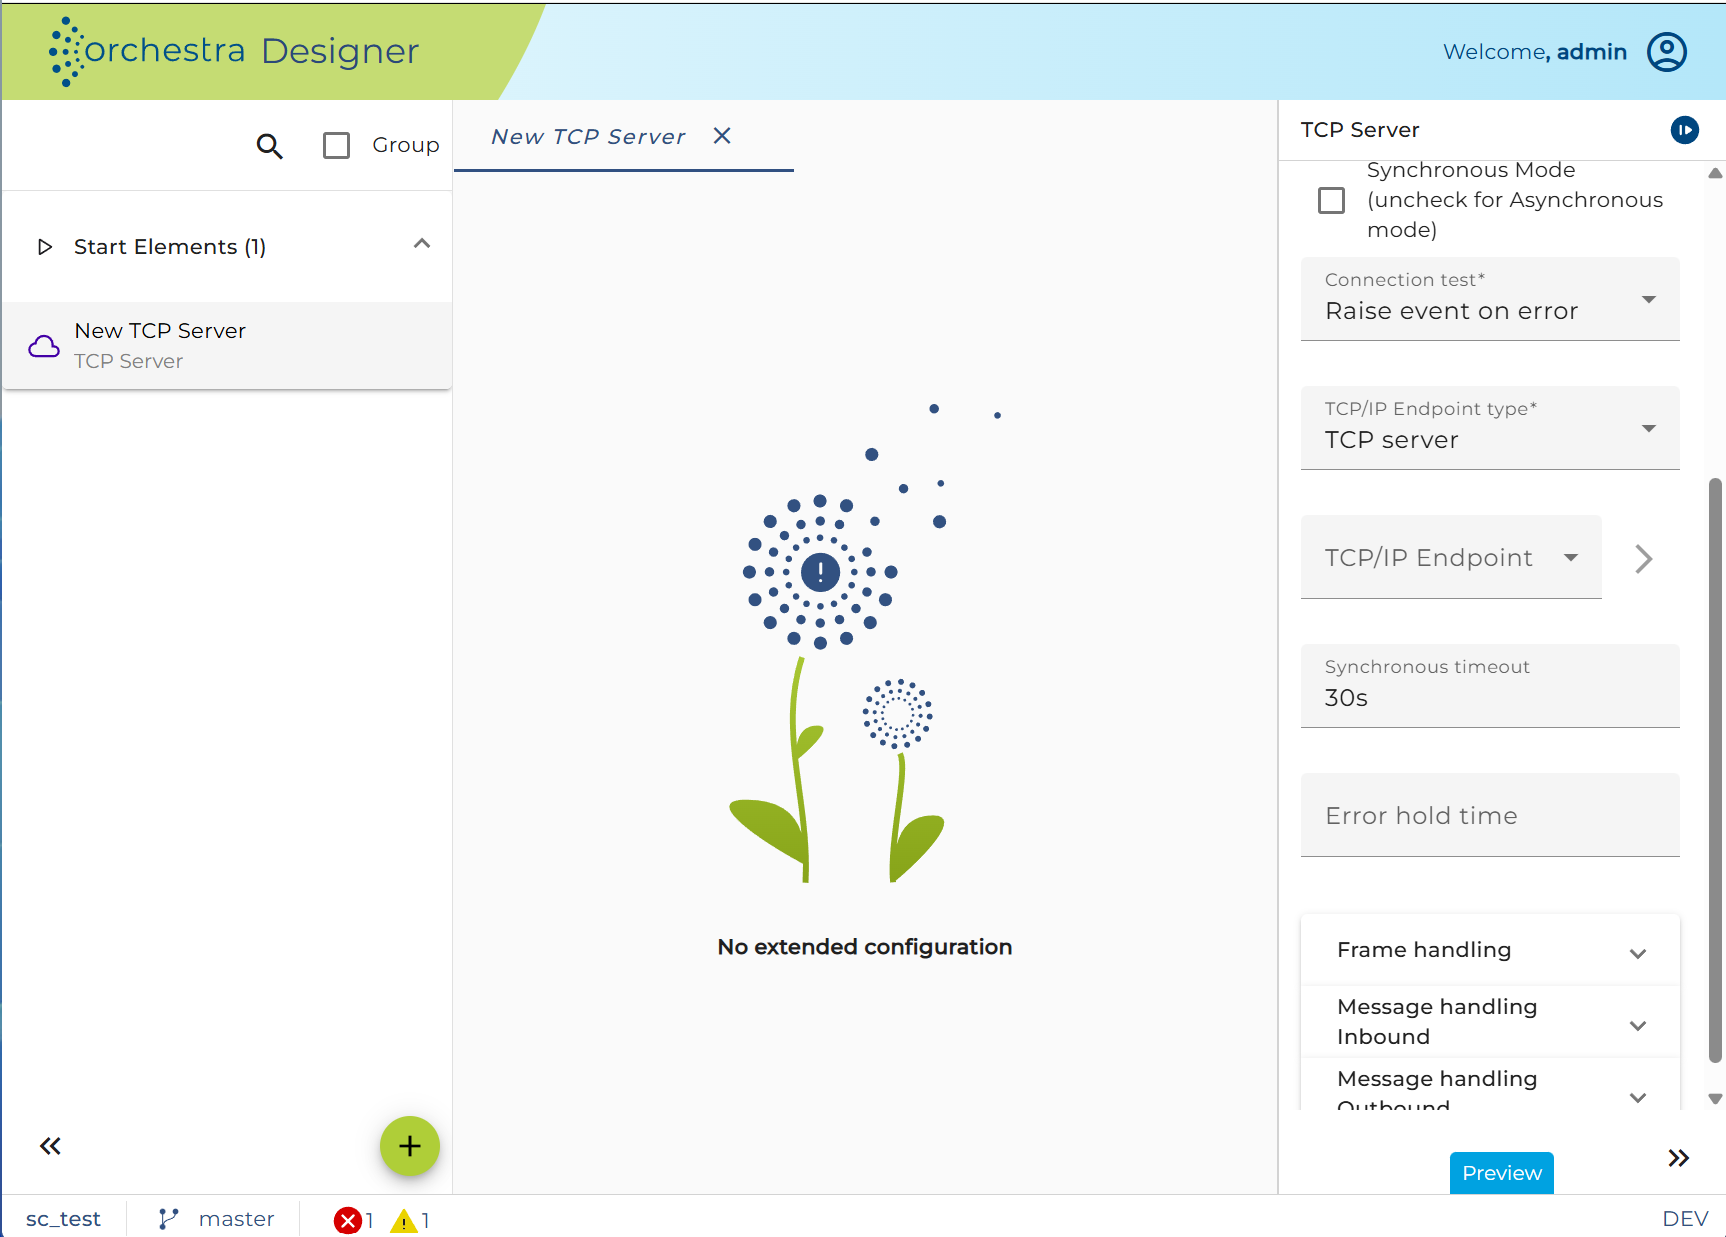Open the admin user profile icon
Screen dimensions: 1726x1237
pyautogui.click(x=1667, y=52)
